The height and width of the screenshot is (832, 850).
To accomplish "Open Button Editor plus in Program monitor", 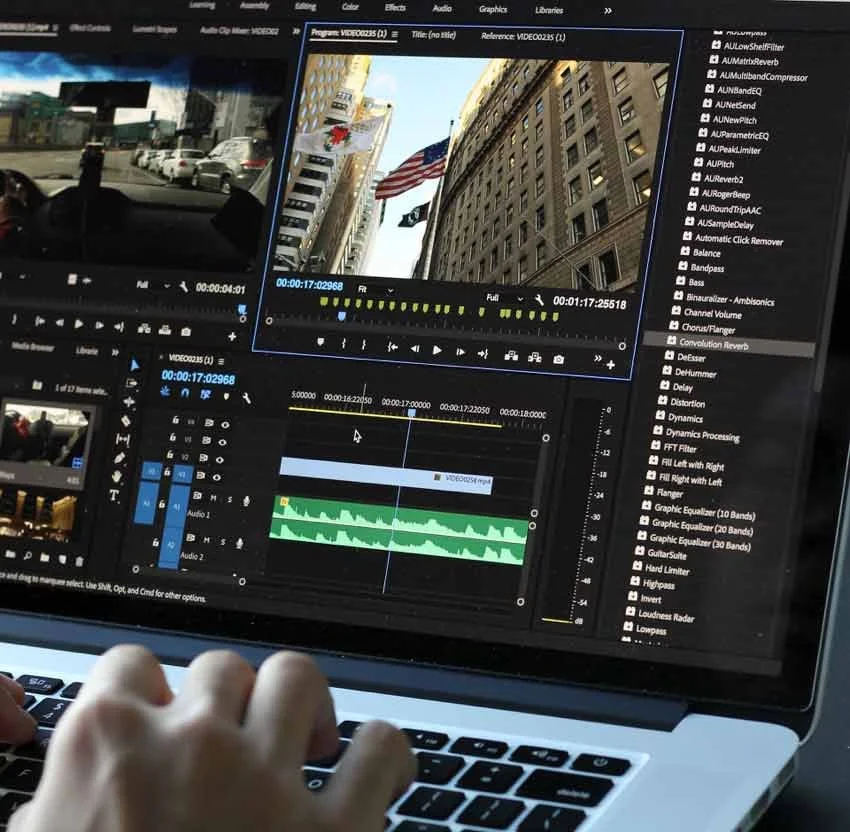I will coord(611,365).
